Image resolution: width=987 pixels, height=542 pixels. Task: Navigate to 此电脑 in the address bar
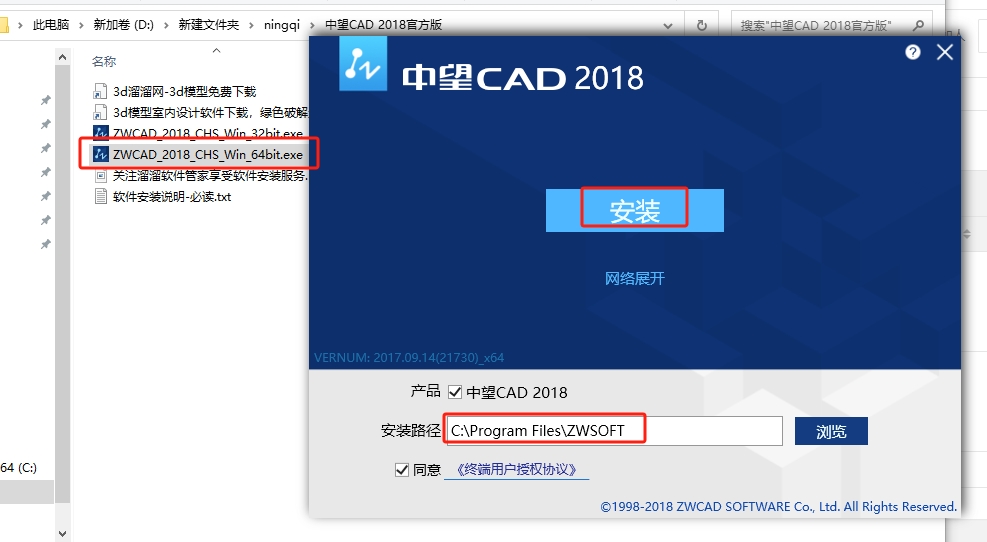point(51,25)
